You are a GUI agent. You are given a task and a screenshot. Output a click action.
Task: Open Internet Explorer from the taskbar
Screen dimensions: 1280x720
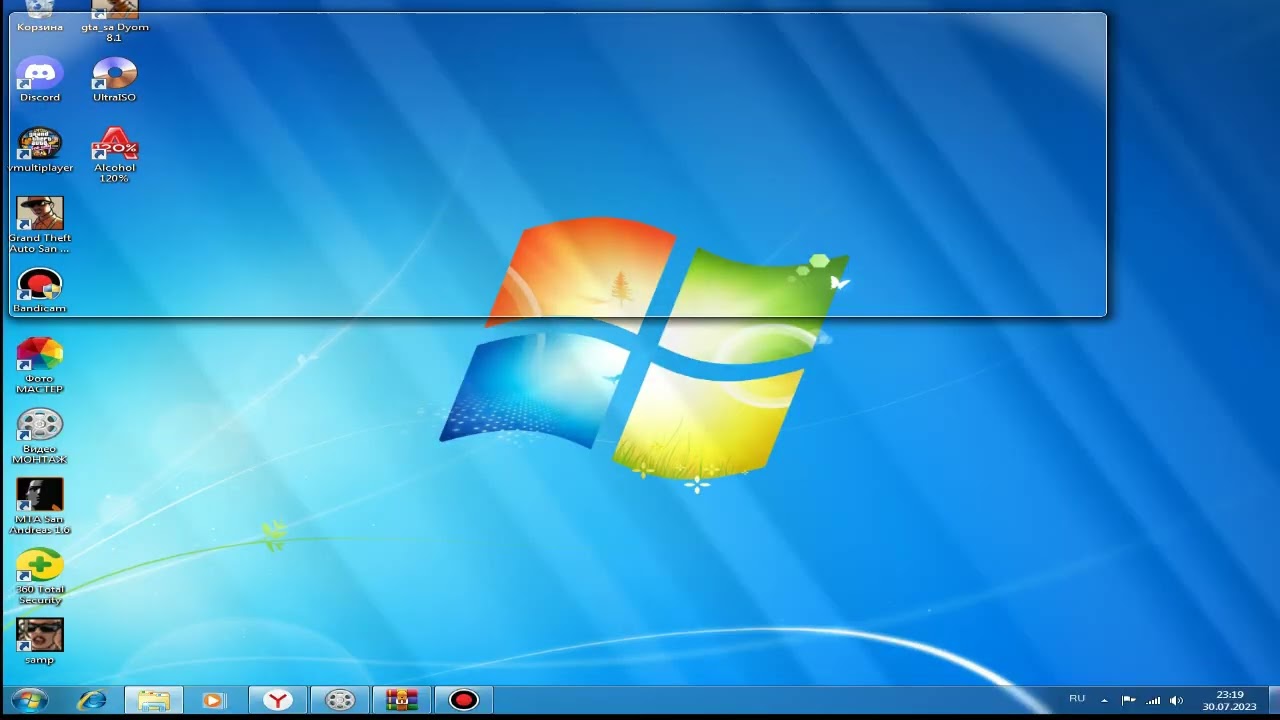92,700
